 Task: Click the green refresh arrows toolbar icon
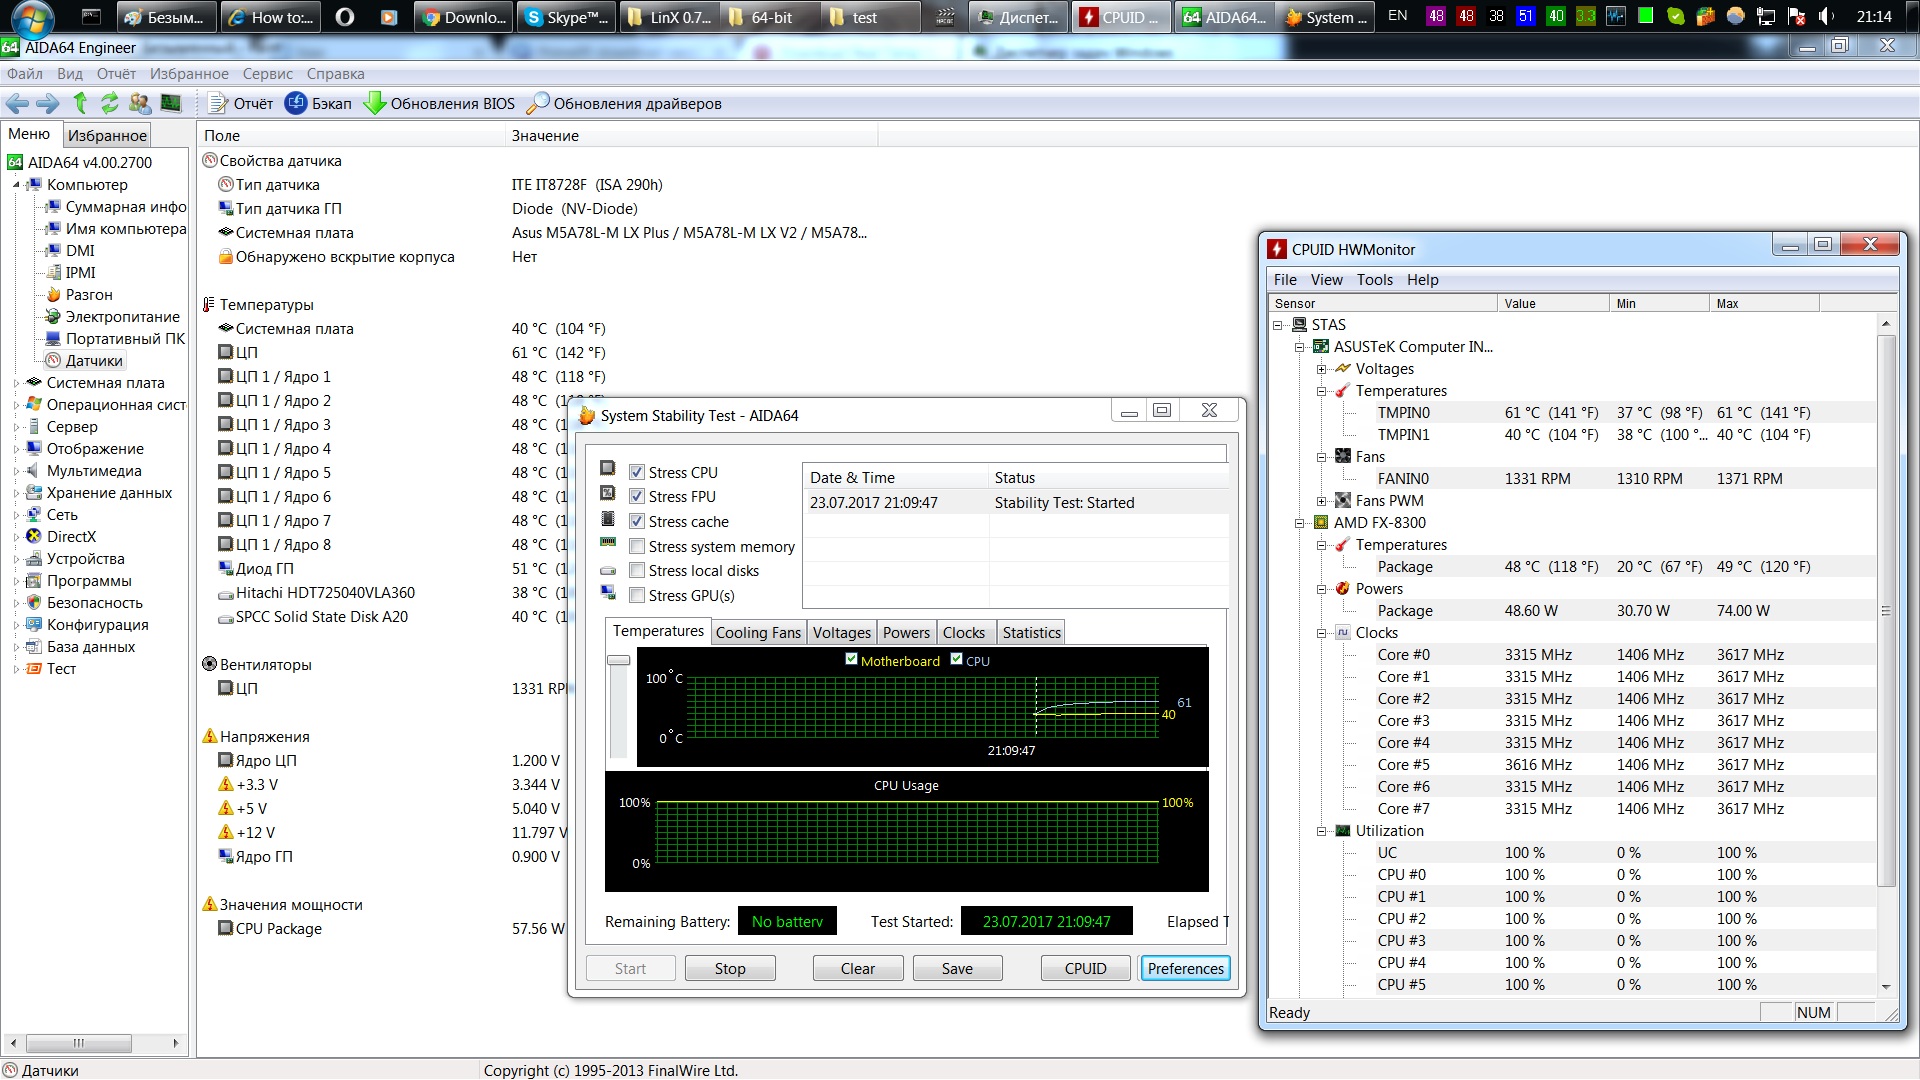coord(110,103)
